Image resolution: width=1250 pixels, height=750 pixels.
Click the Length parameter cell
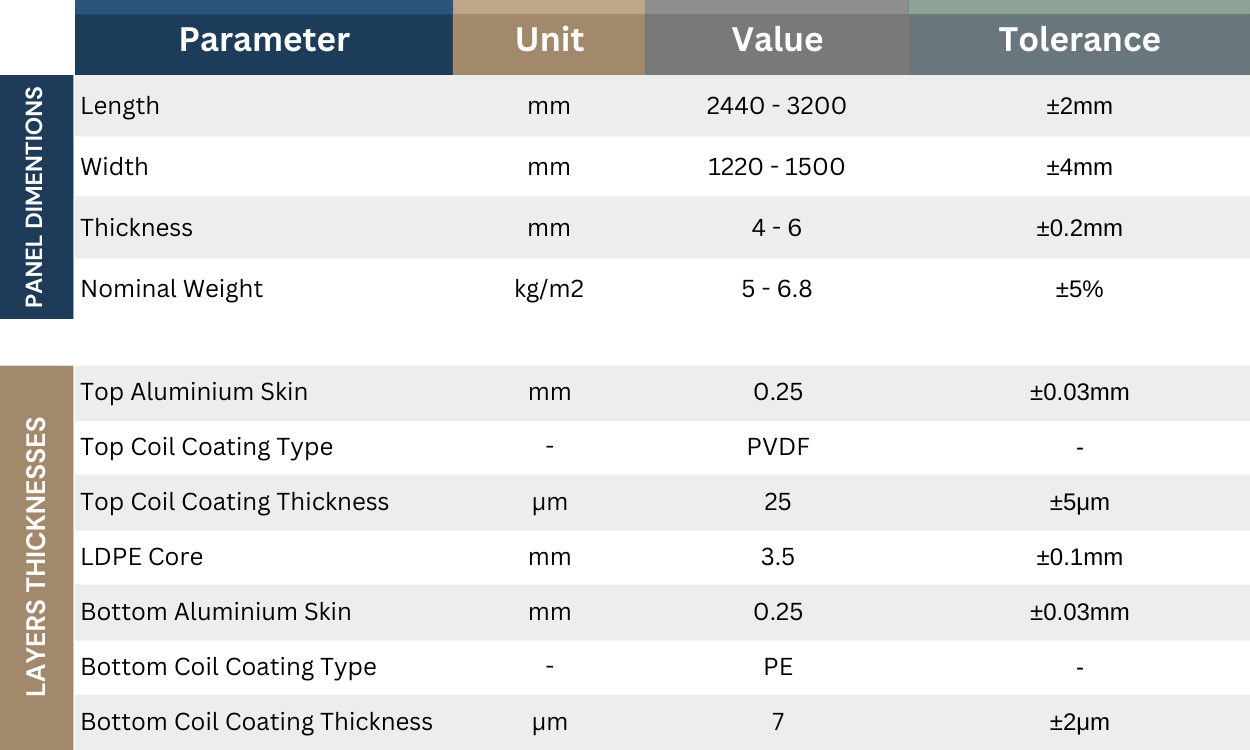[x=120, y=106]
